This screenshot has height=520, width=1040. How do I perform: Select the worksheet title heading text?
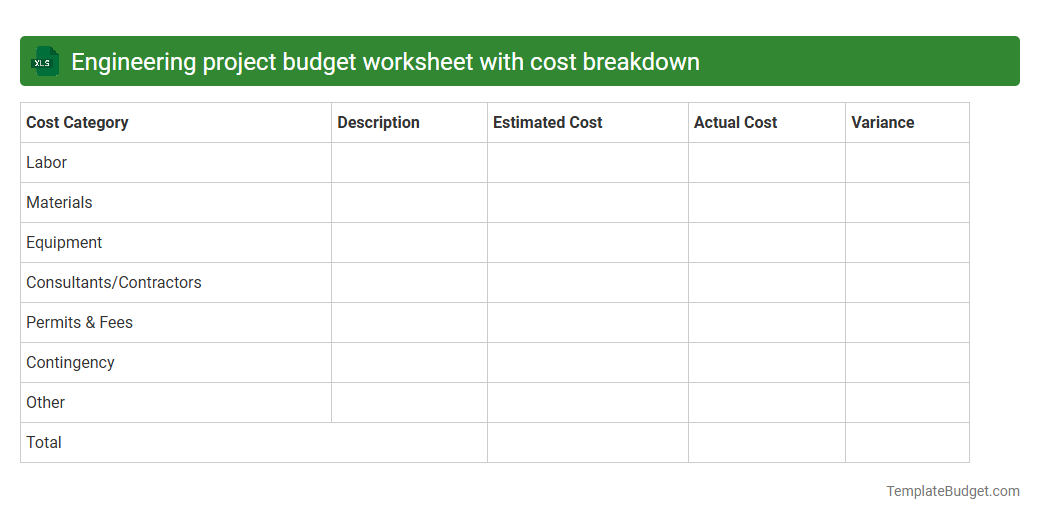point(385,62)
